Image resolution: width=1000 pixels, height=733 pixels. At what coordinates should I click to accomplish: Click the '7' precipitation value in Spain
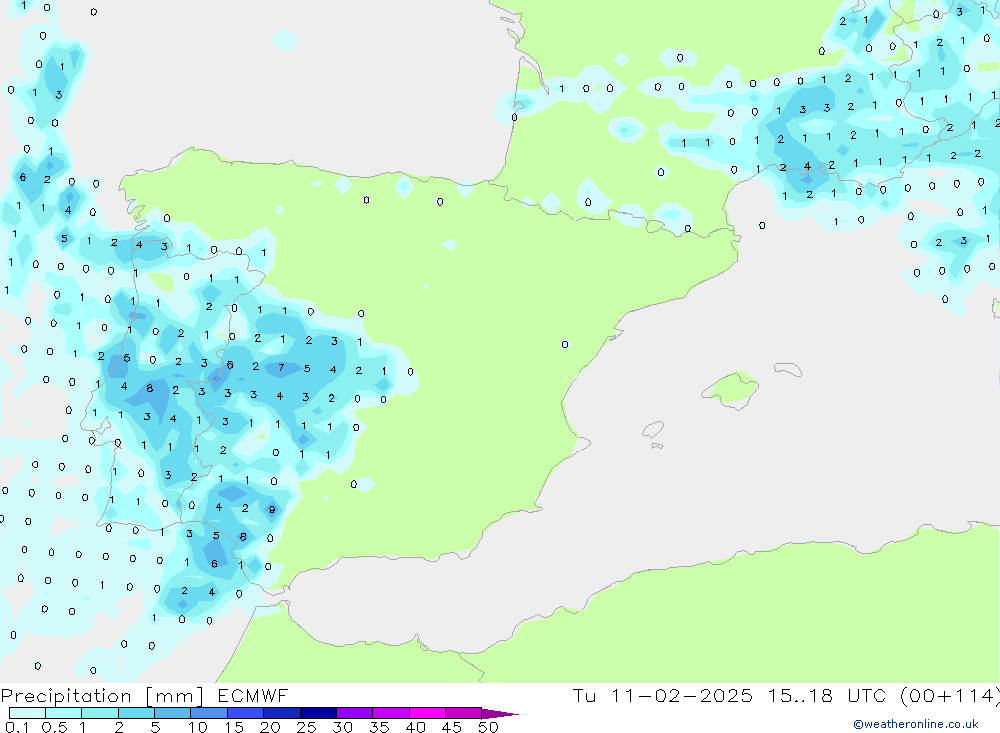(x=281, y=367)
